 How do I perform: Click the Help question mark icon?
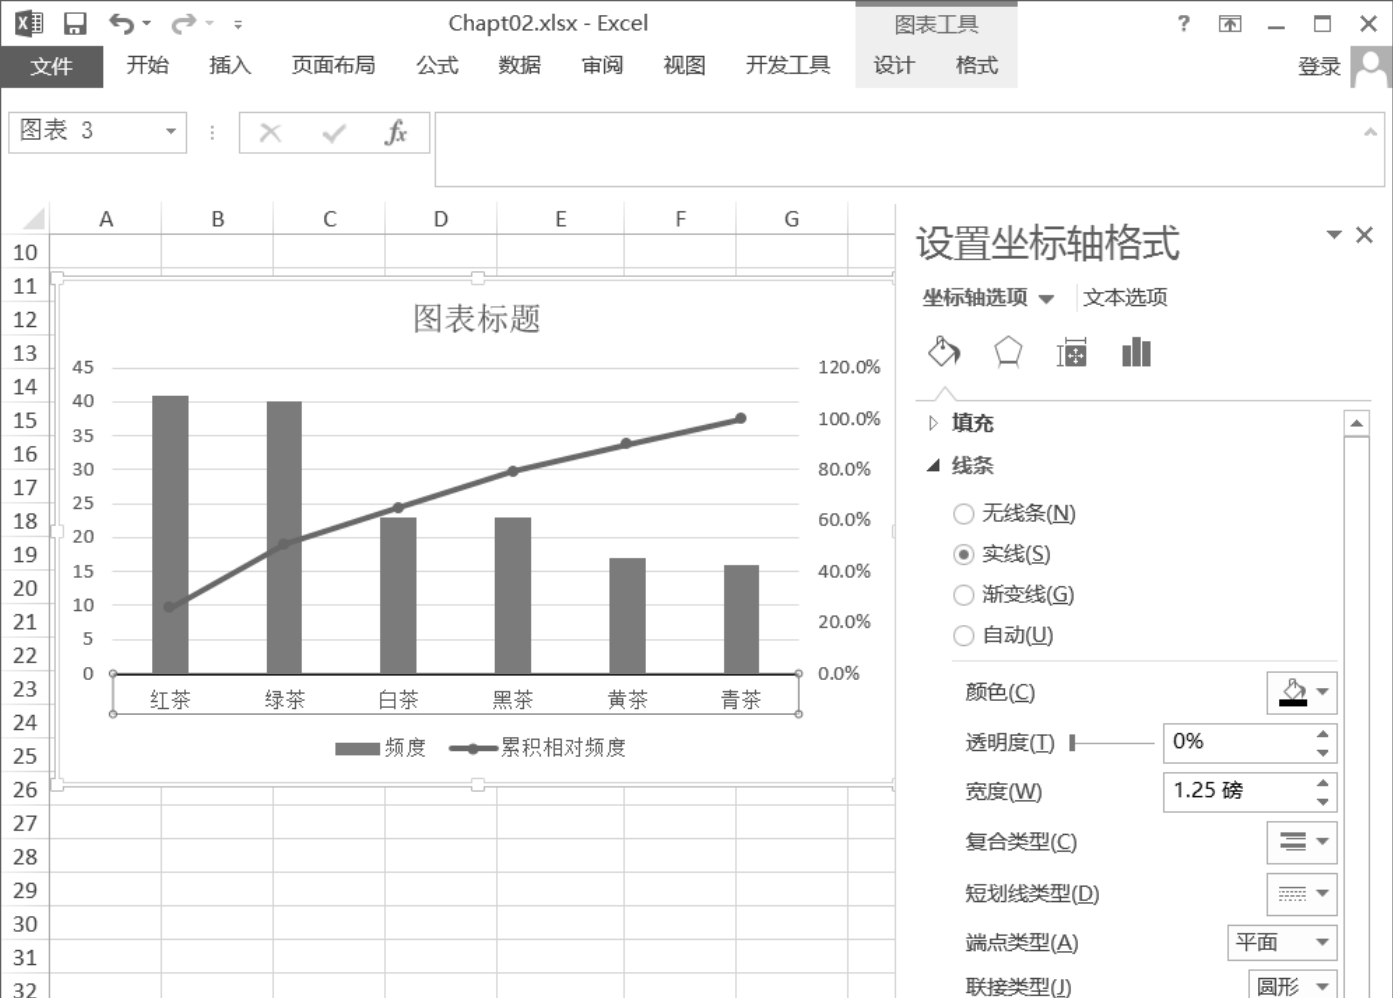1184,23
